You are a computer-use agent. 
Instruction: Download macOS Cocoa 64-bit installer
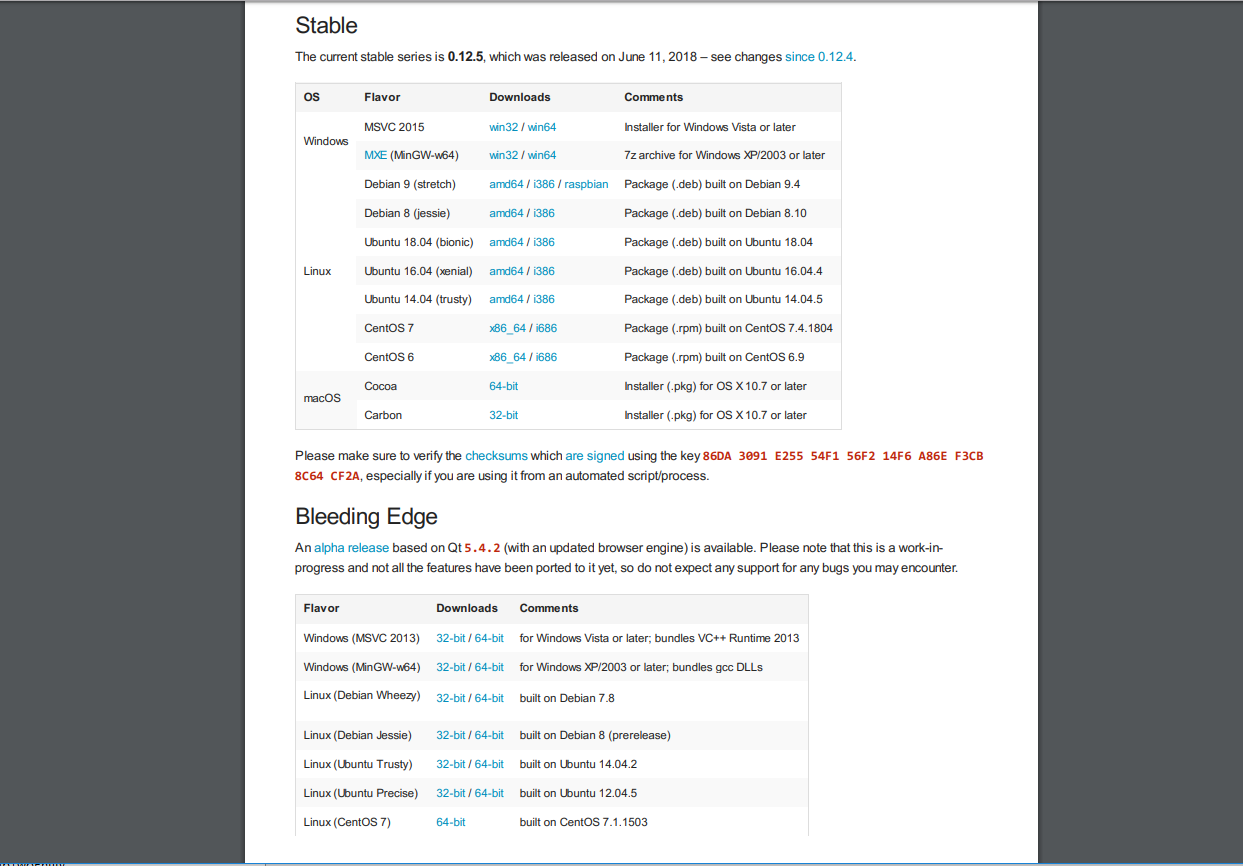click(x=504, y=386)
